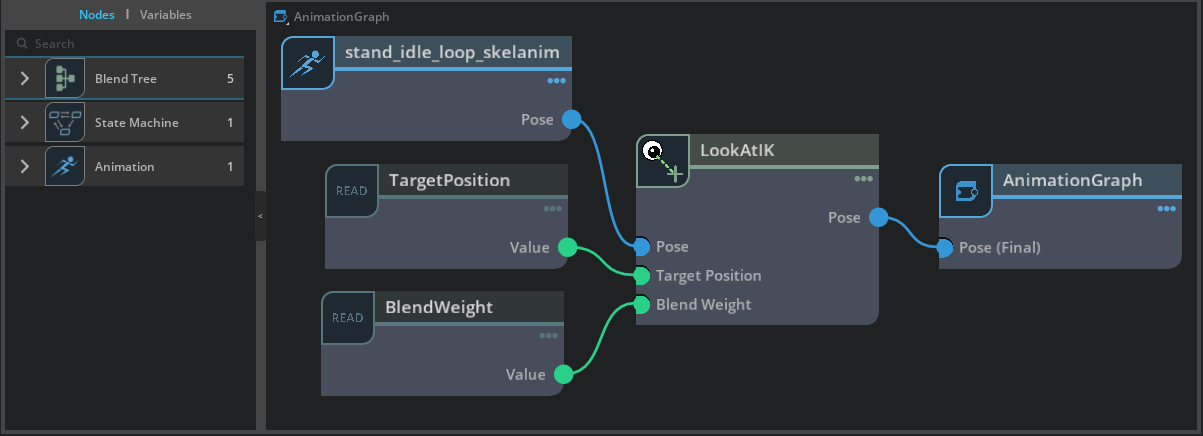
Task: Click the State Machine category icon
Action: (x=65, y=123)
